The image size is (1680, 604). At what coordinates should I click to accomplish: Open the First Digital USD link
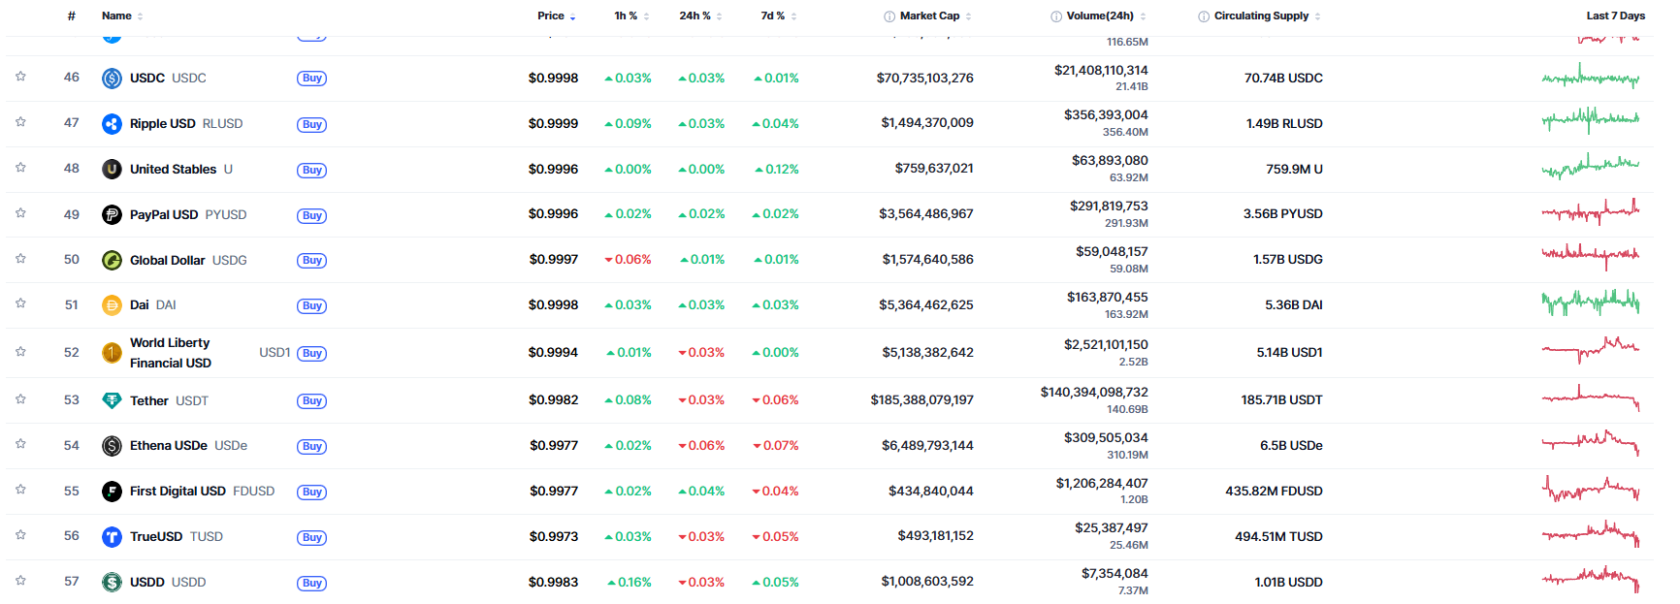click(x=178, y=491)
